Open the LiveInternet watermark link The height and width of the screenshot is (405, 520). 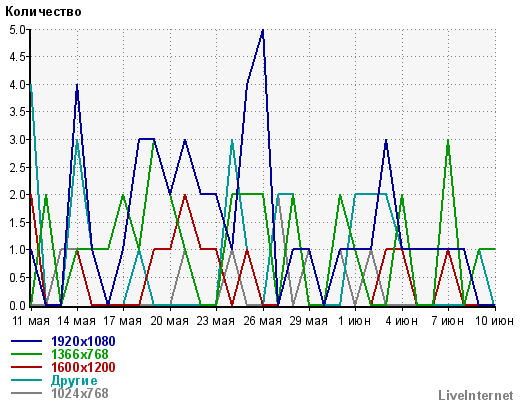tap(476, 396)
